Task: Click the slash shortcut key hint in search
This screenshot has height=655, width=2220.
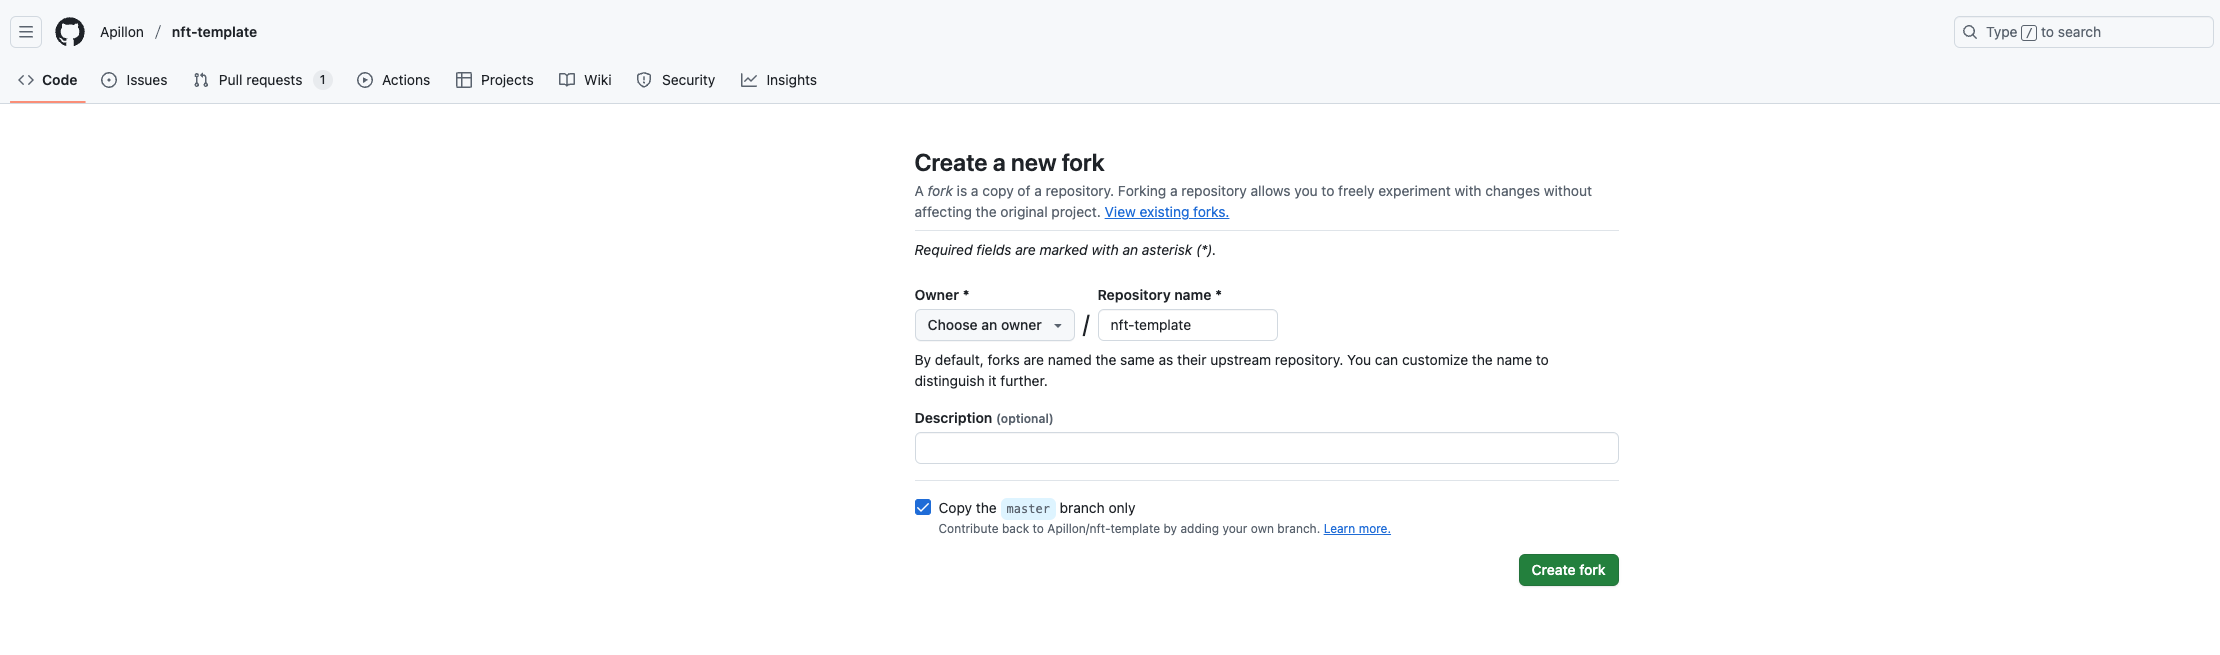Action: [x=2029, y=32]
